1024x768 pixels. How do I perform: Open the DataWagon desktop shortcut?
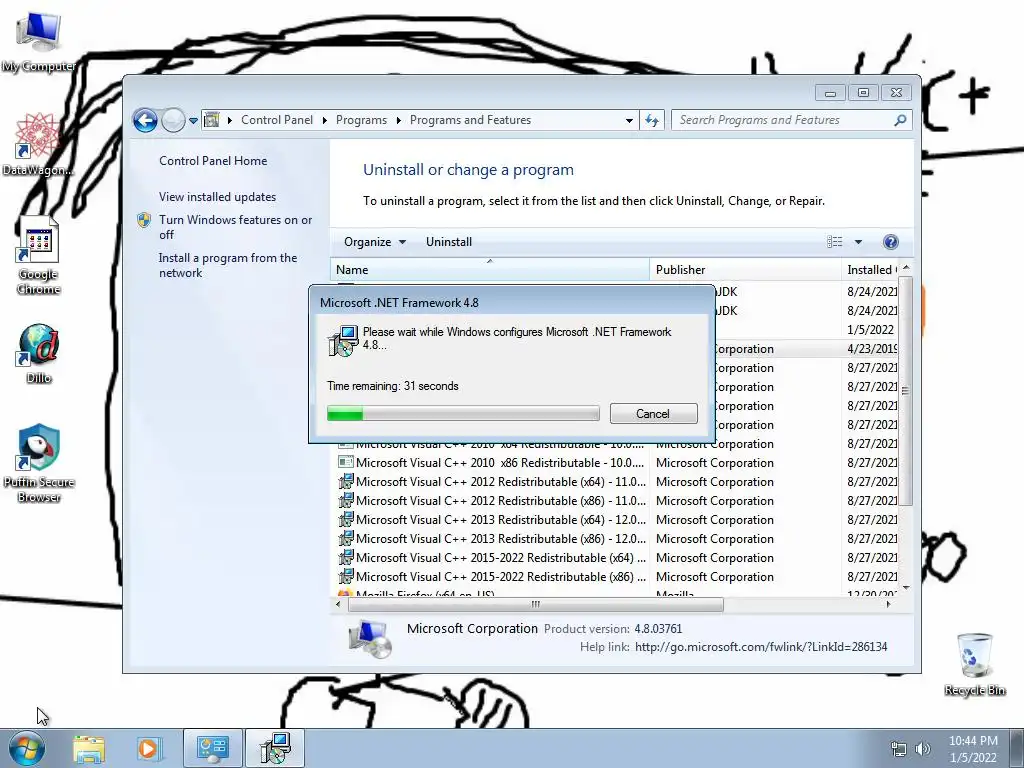pyautogui.click(x=38, y=144)
